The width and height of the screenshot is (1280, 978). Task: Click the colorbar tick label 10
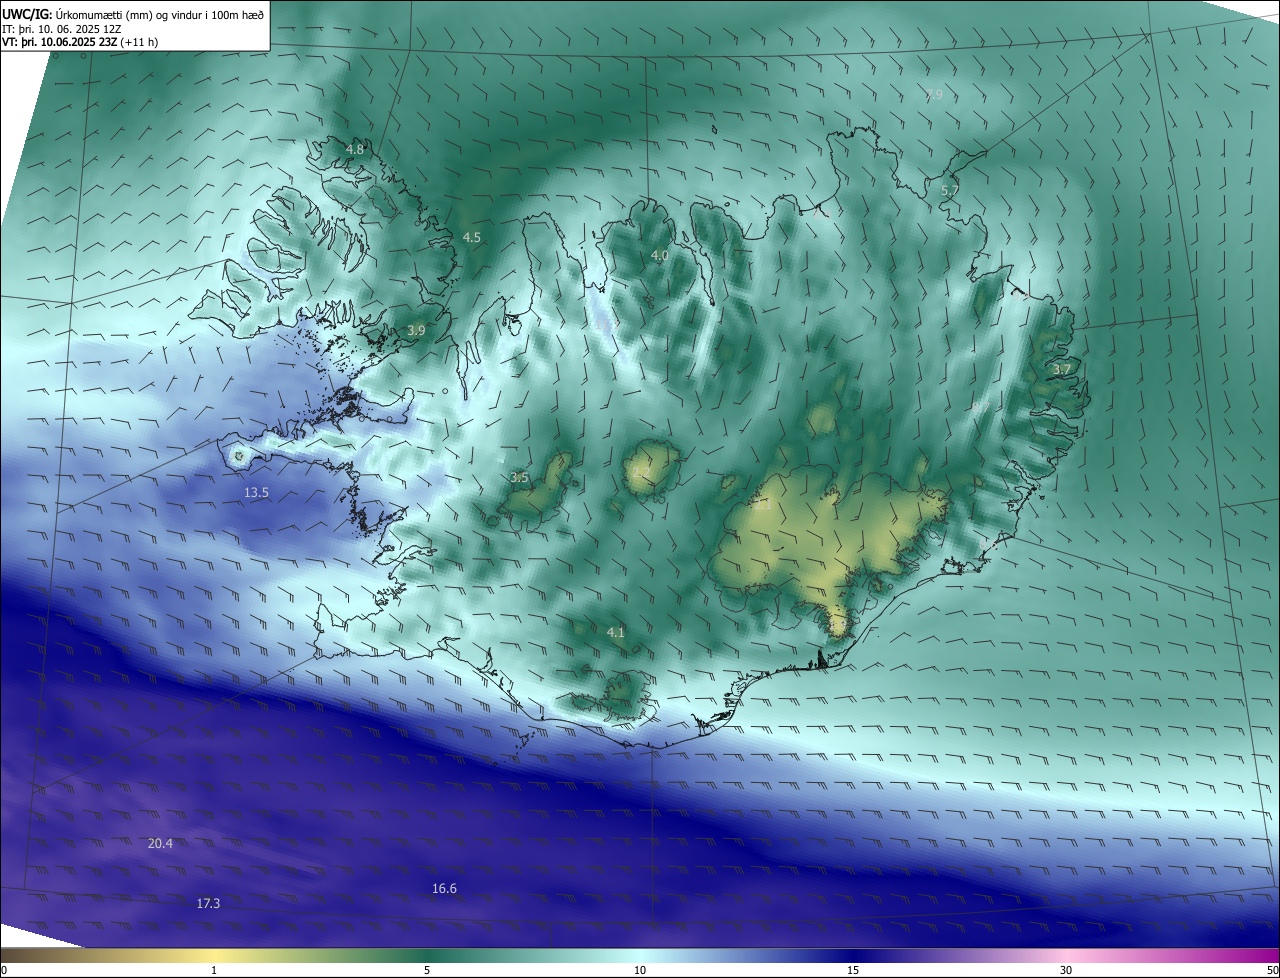click(x=640, y=970)
